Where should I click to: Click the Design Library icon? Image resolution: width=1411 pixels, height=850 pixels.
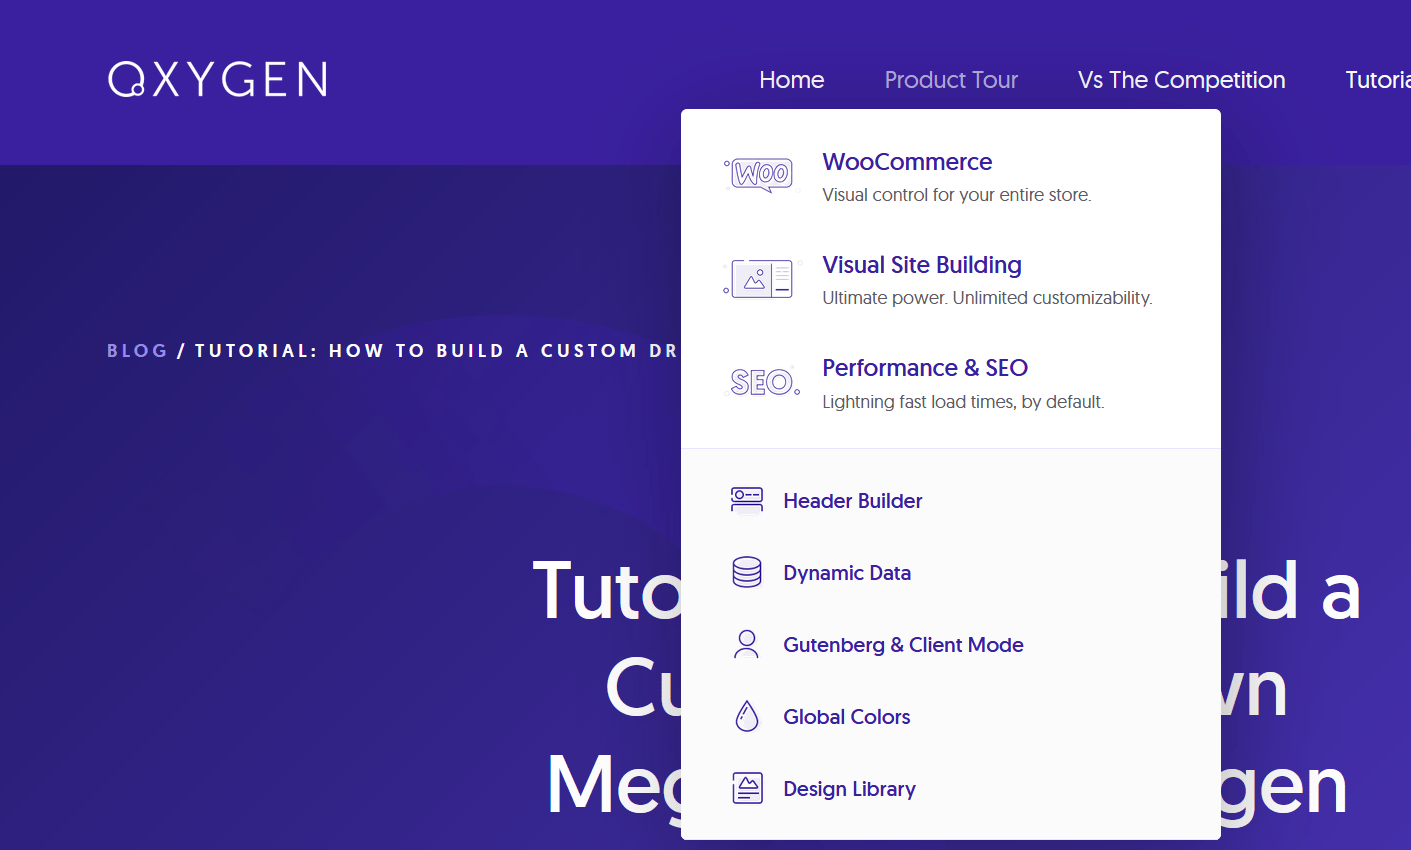[x=747, y=788]
